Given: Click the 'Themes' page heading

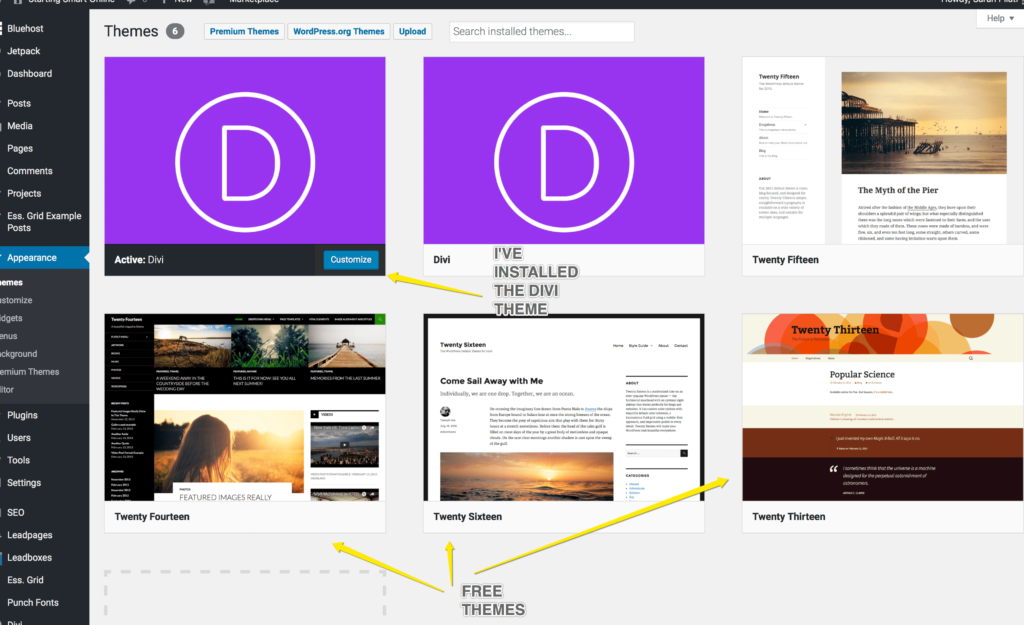Looking at the screenshot, I should (131, 31).
